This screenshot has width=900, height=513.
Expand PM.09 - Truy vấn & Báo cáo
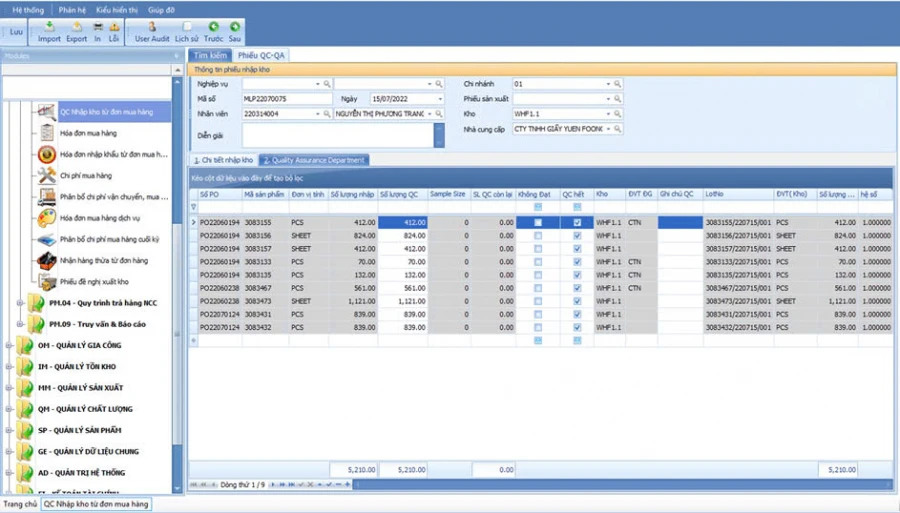click(20, 324)
